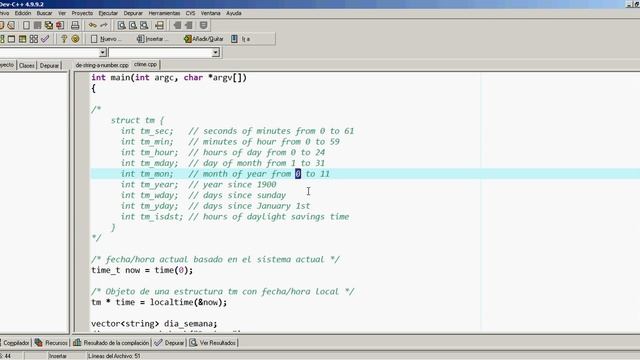Open Project Options from the toolbar icon
The image size is (640, 360).
[x=203, y=25]
